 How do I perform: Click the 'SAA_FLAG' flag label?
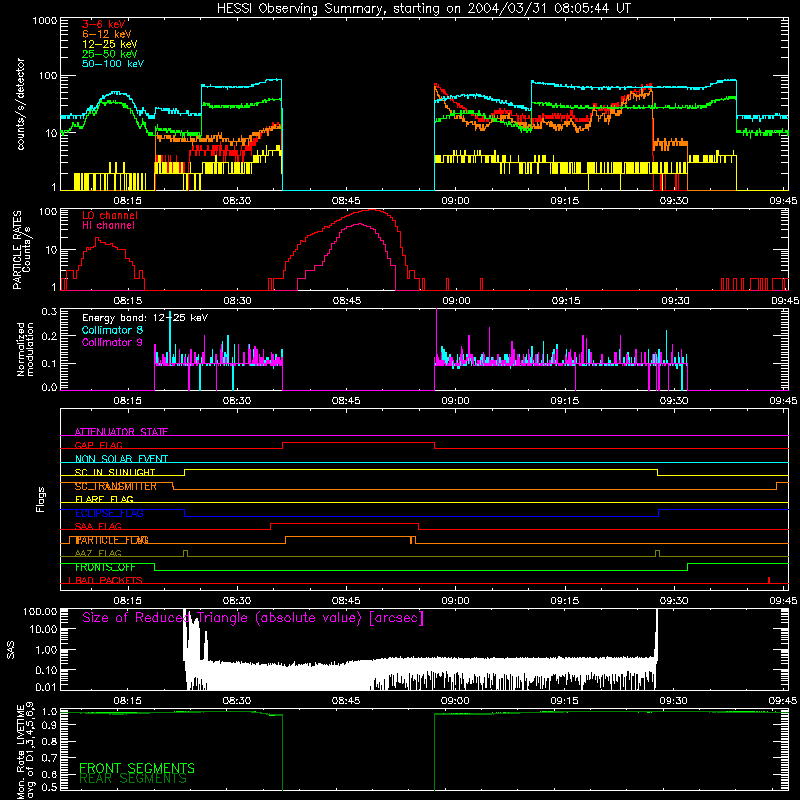pyautogui.click(x=98, y=526)
